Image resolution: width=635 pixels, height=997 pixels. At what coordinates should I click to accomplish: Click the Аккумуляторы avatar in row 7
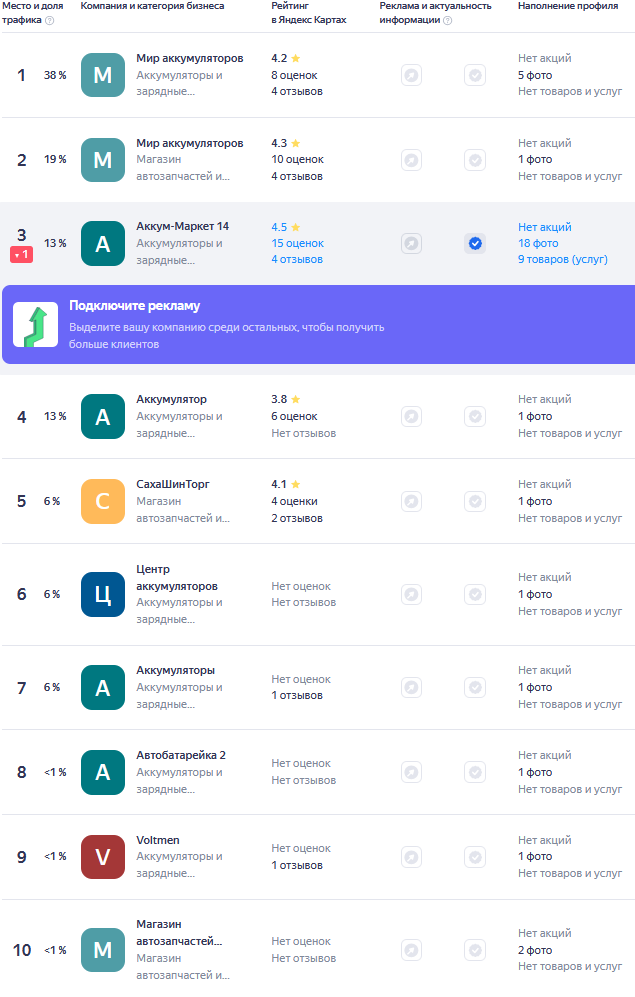(x=103, y=687)
